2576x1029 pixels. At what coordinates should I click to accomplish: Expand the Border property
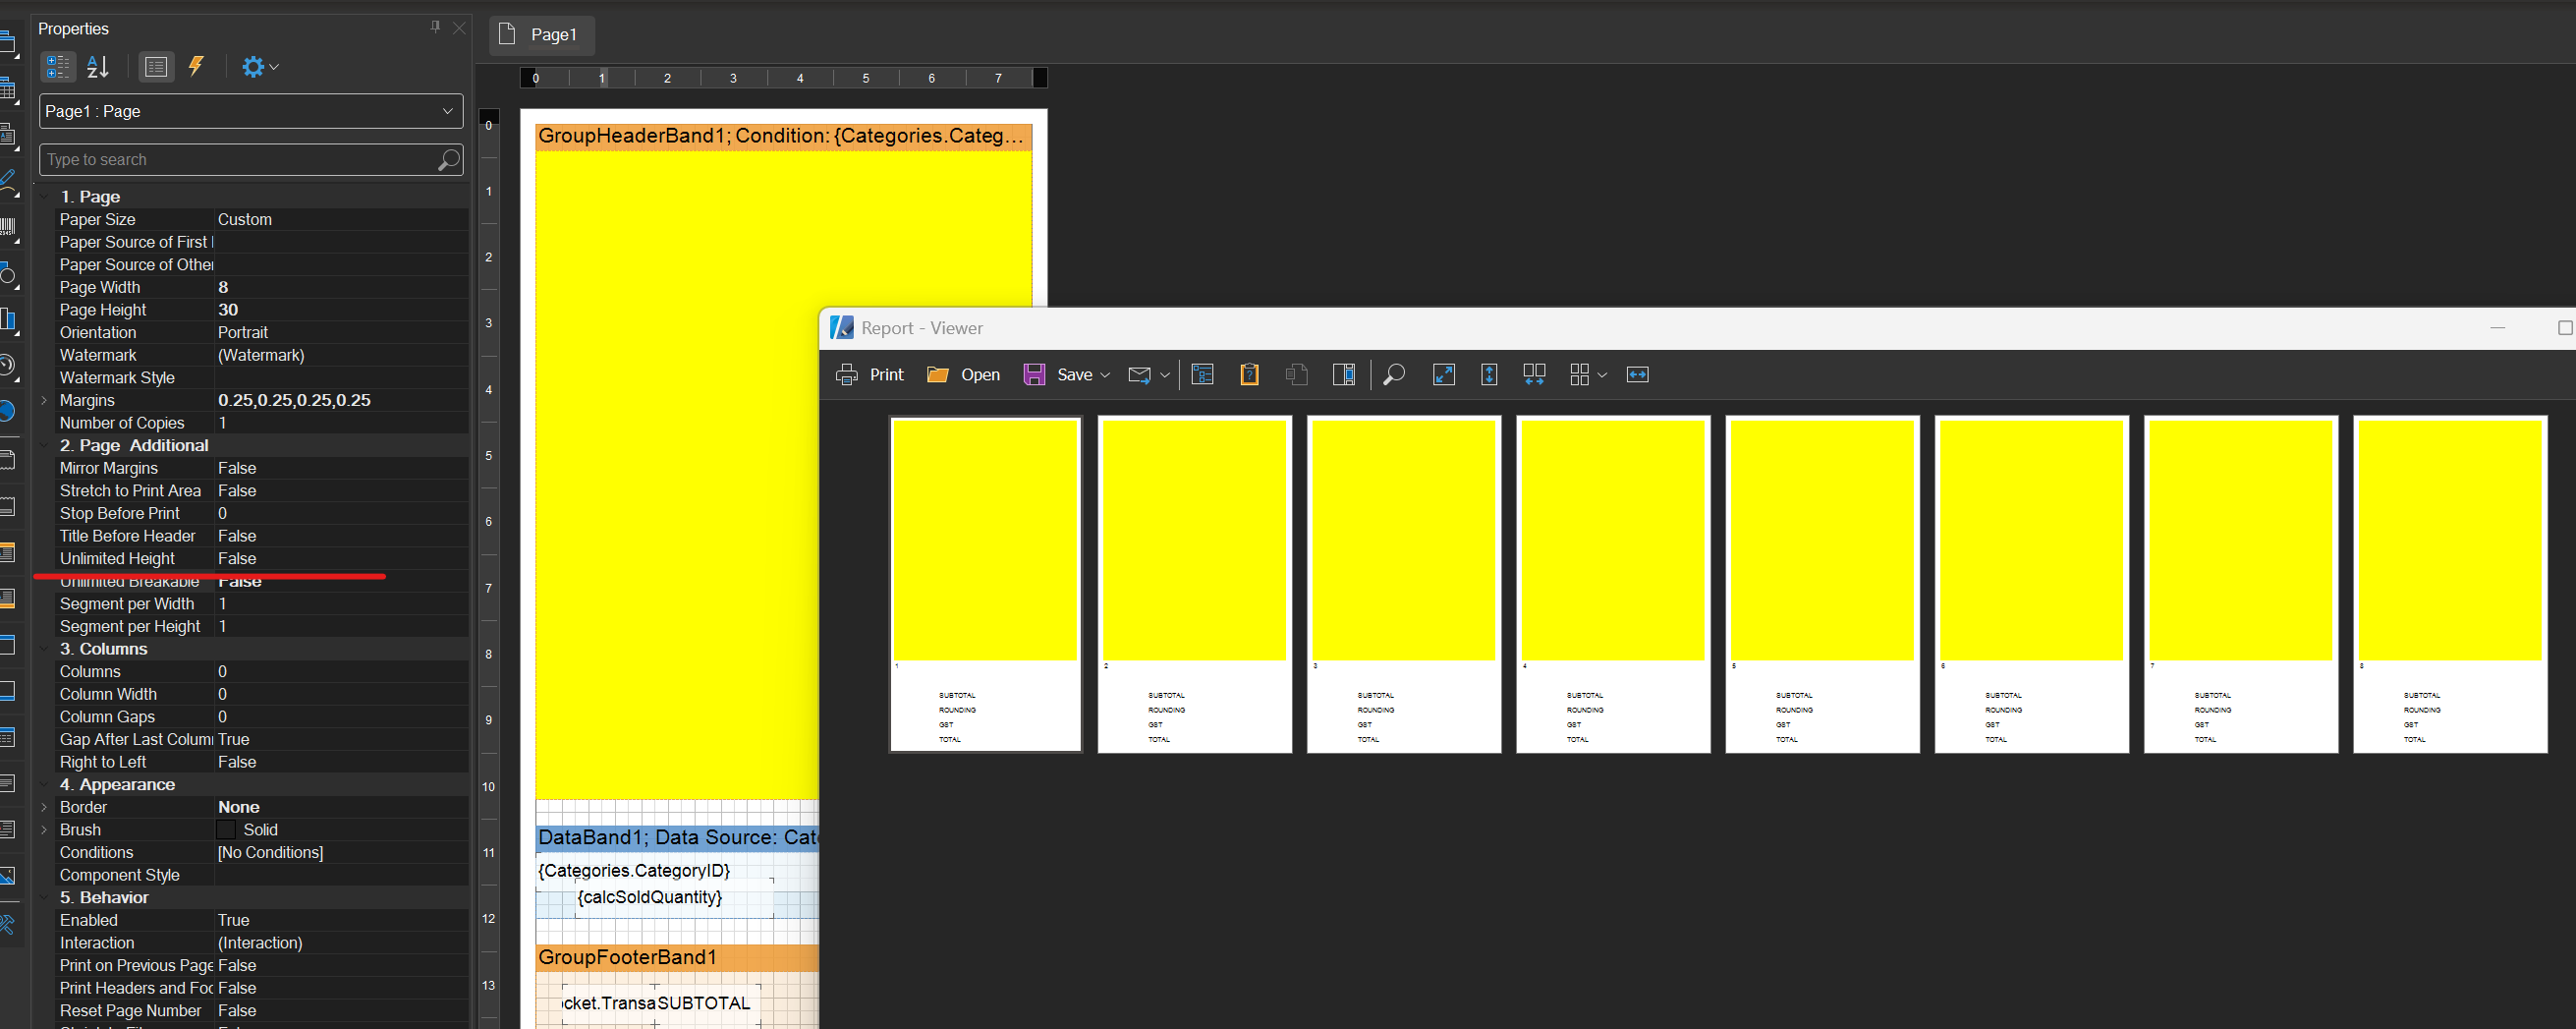[x=44, y=807]
